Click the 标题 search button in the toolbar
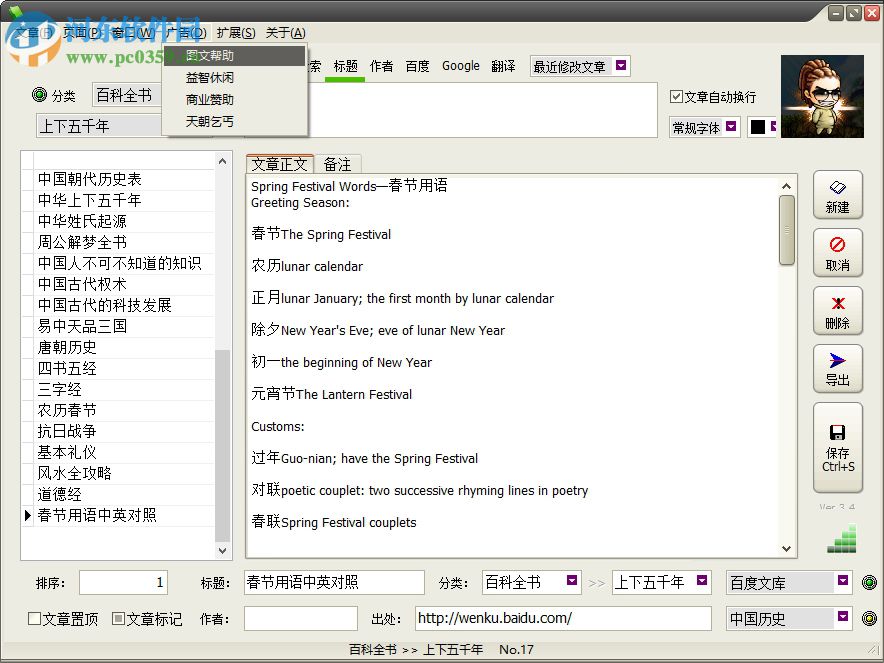 (345, 65)
